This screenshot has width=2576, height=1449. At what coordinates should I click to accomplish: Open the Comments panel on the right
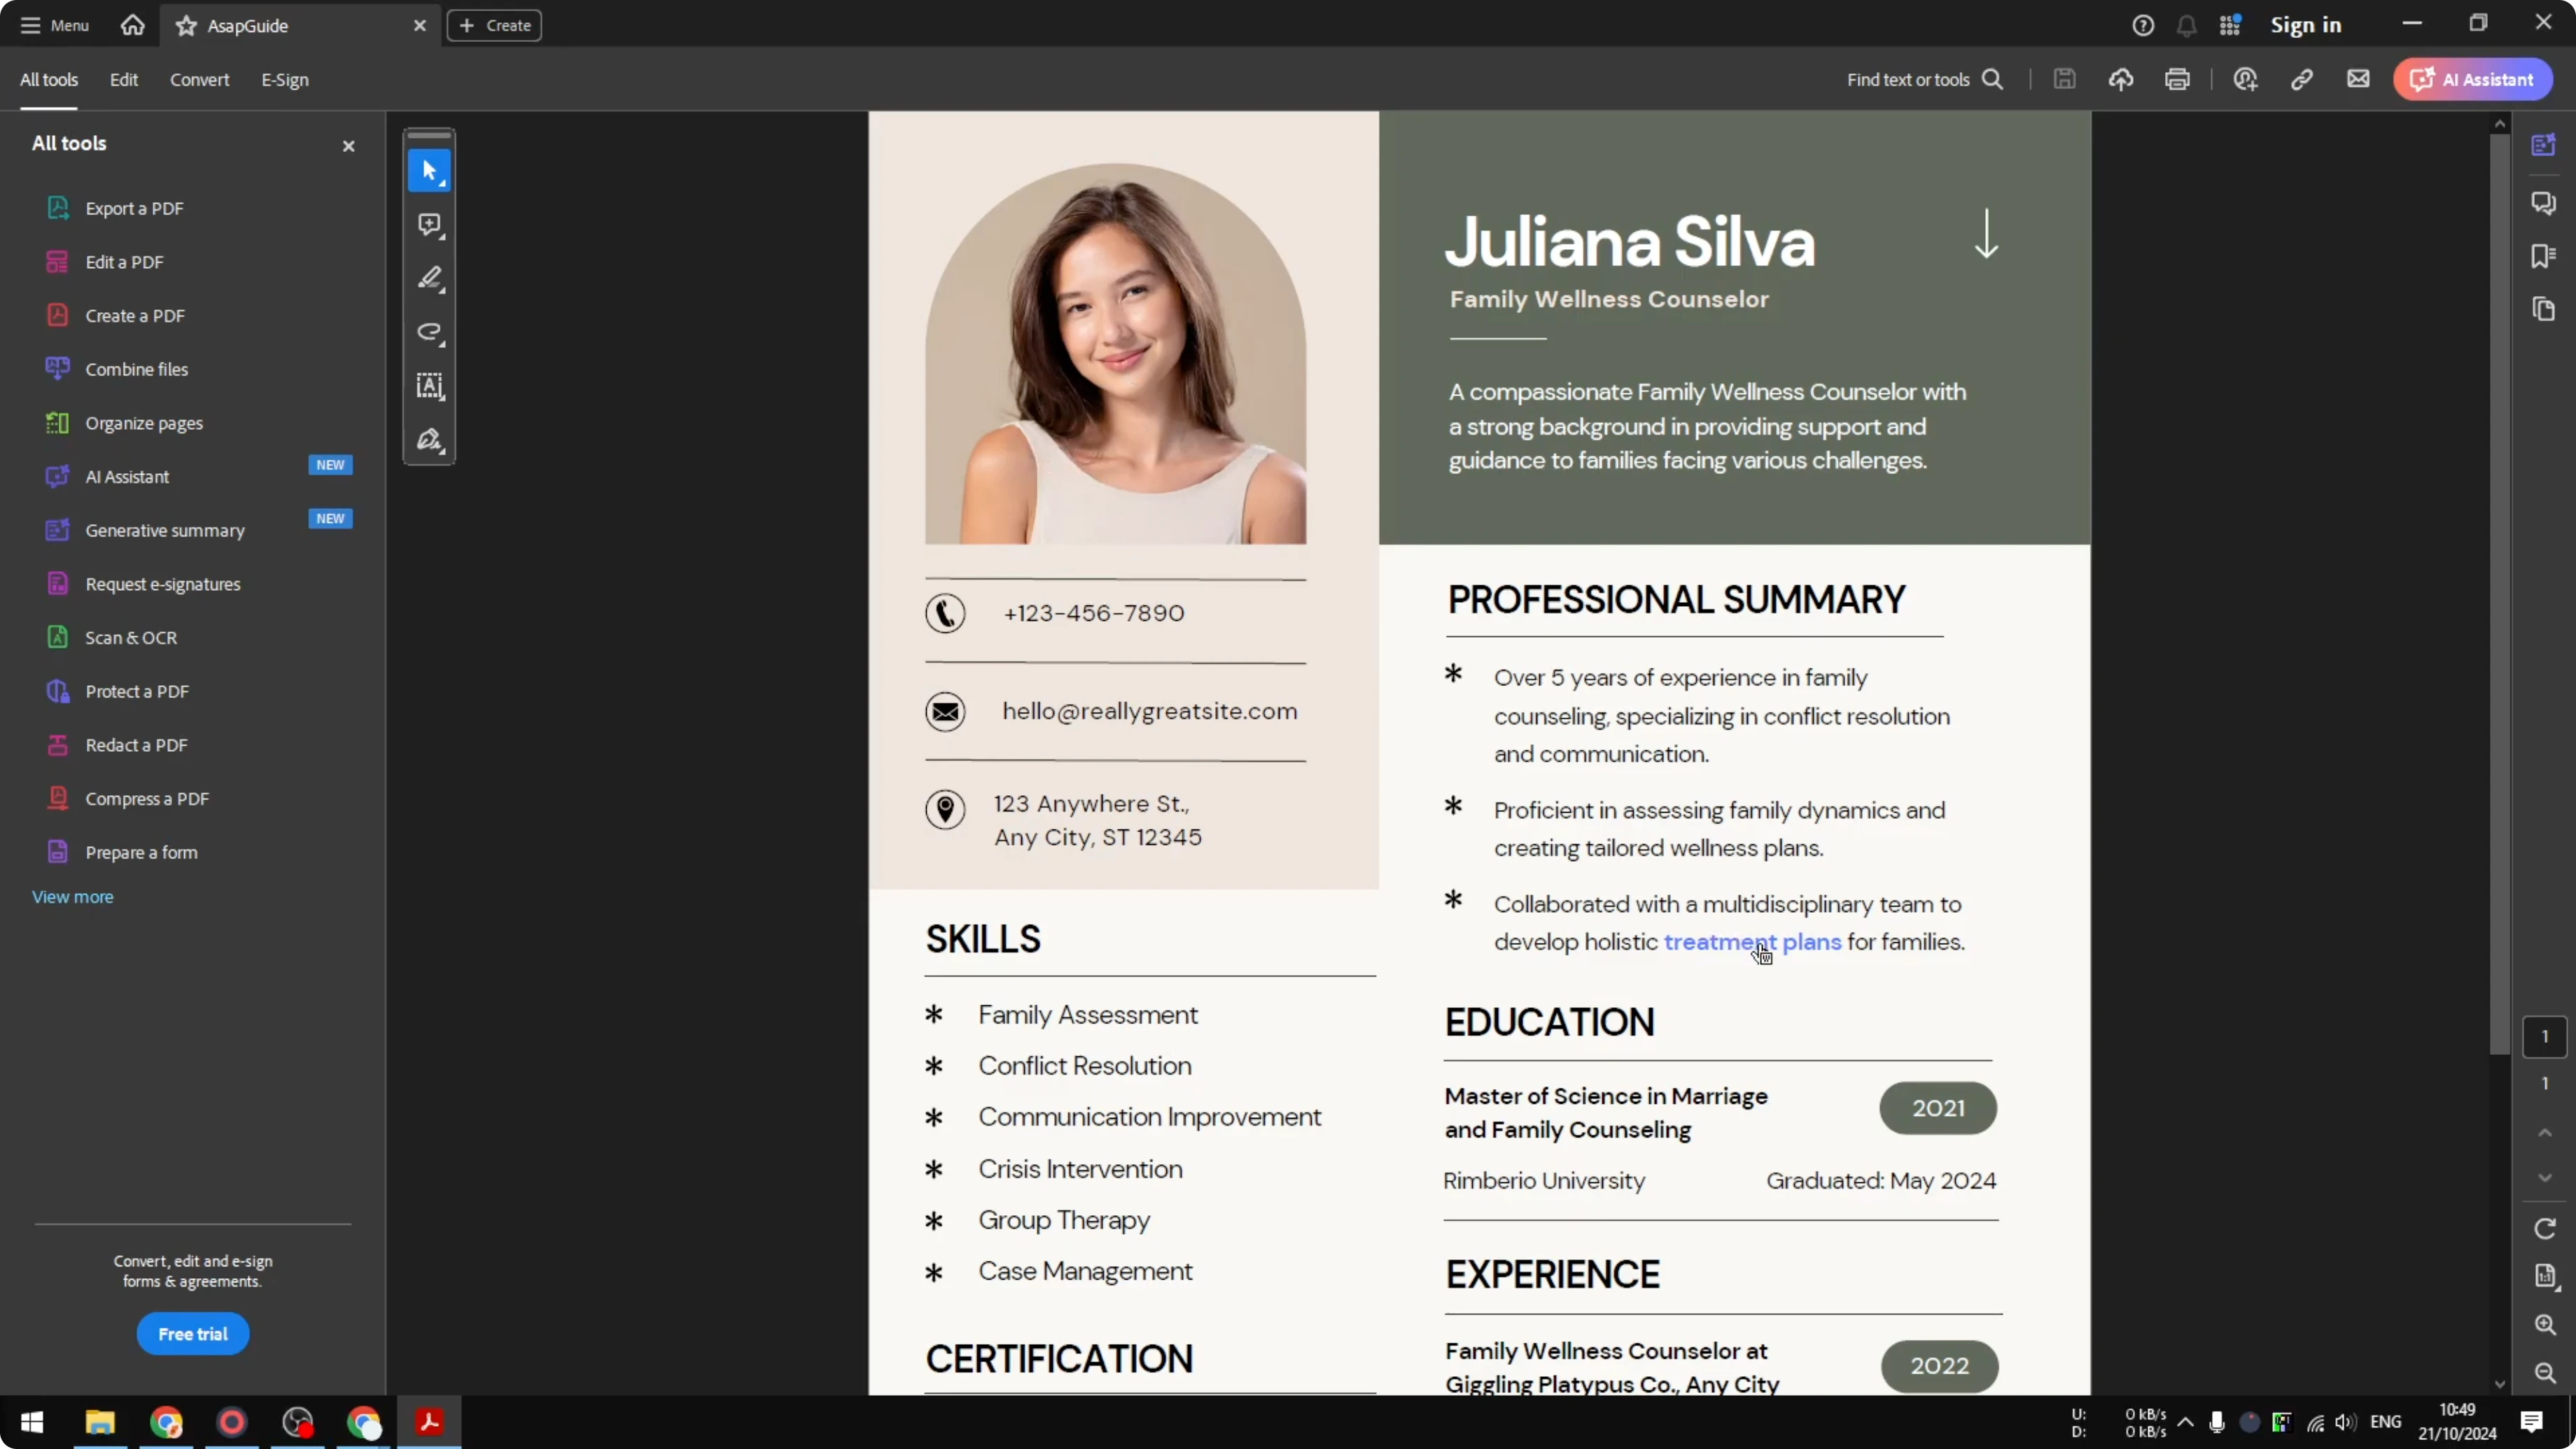(2545, 203)
